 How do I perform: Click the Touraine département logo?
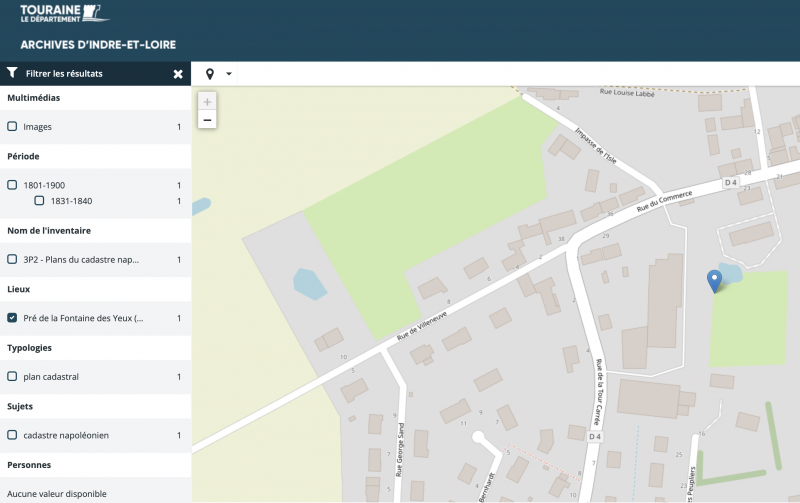click(66, 13)
